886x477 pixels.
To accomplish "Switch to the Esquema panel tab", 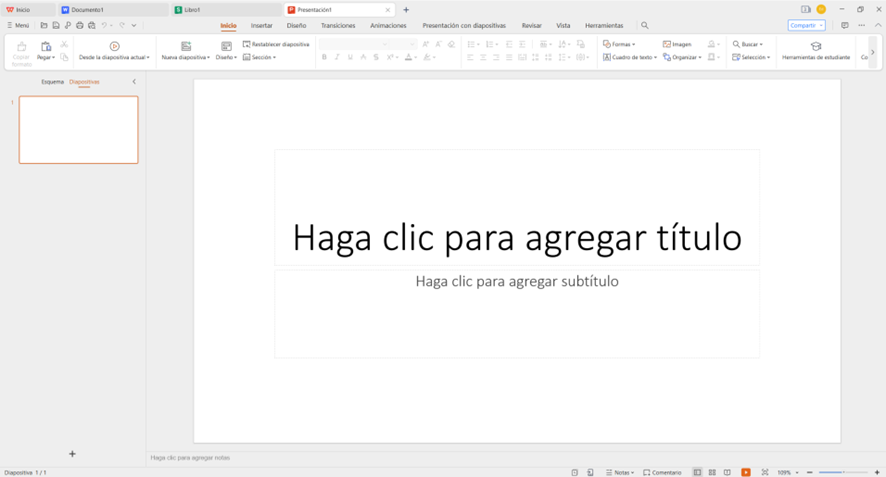I will [x=52, y=82].
